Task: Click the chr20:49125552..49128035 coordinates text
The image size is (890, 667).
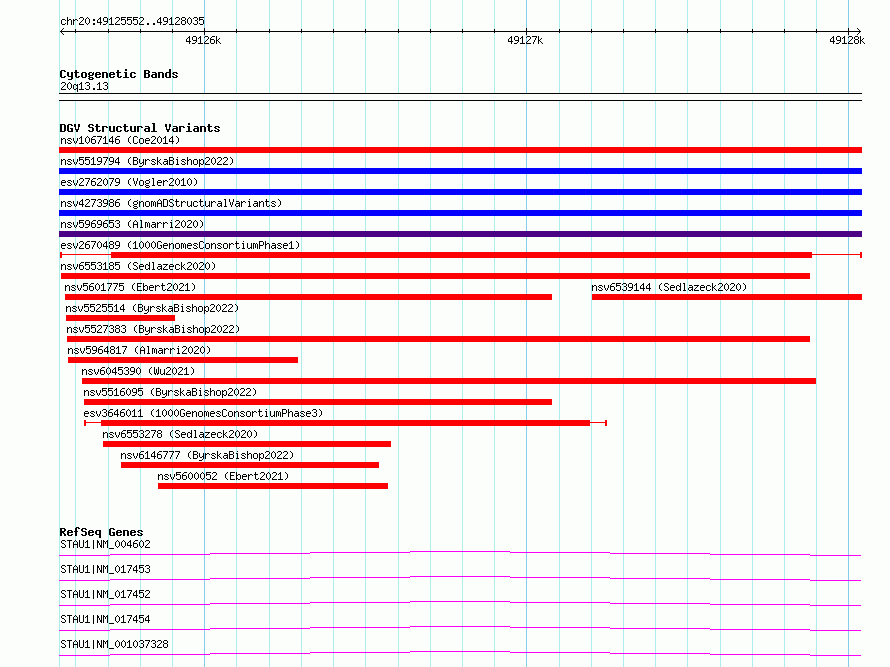Action: [132, 21]
